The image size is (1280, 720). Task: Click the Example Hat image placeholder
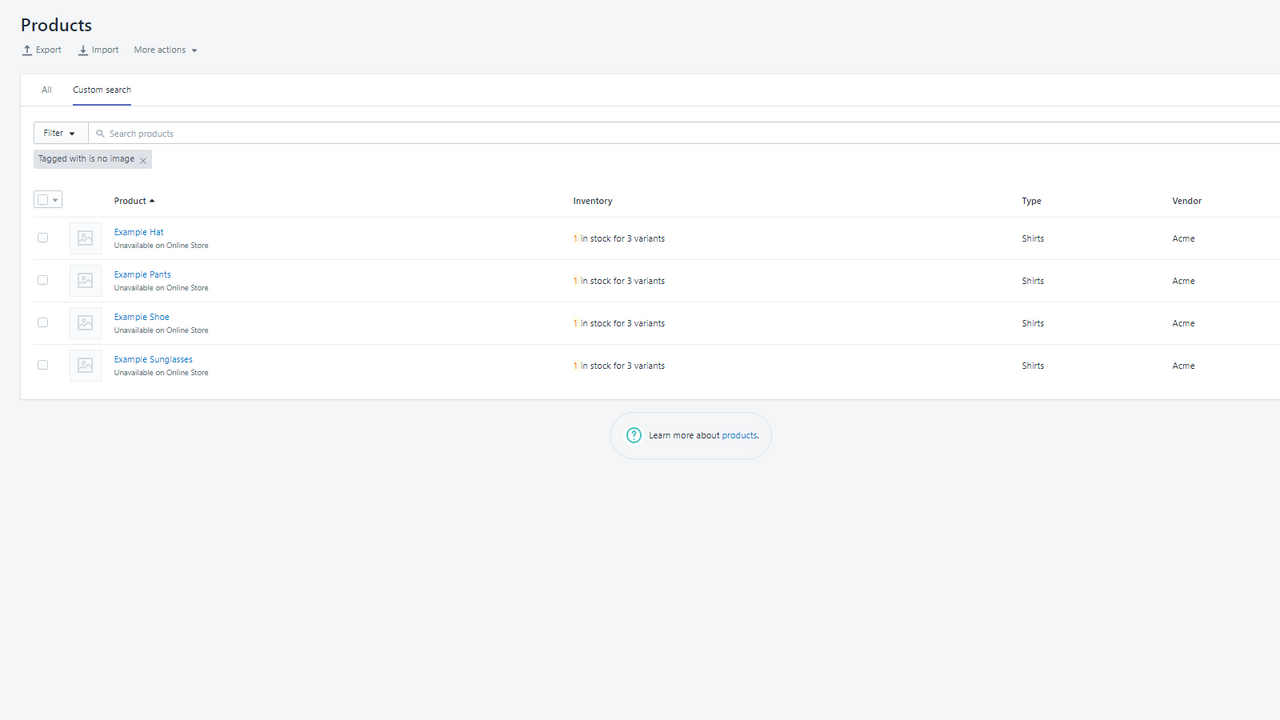[85, 238]
